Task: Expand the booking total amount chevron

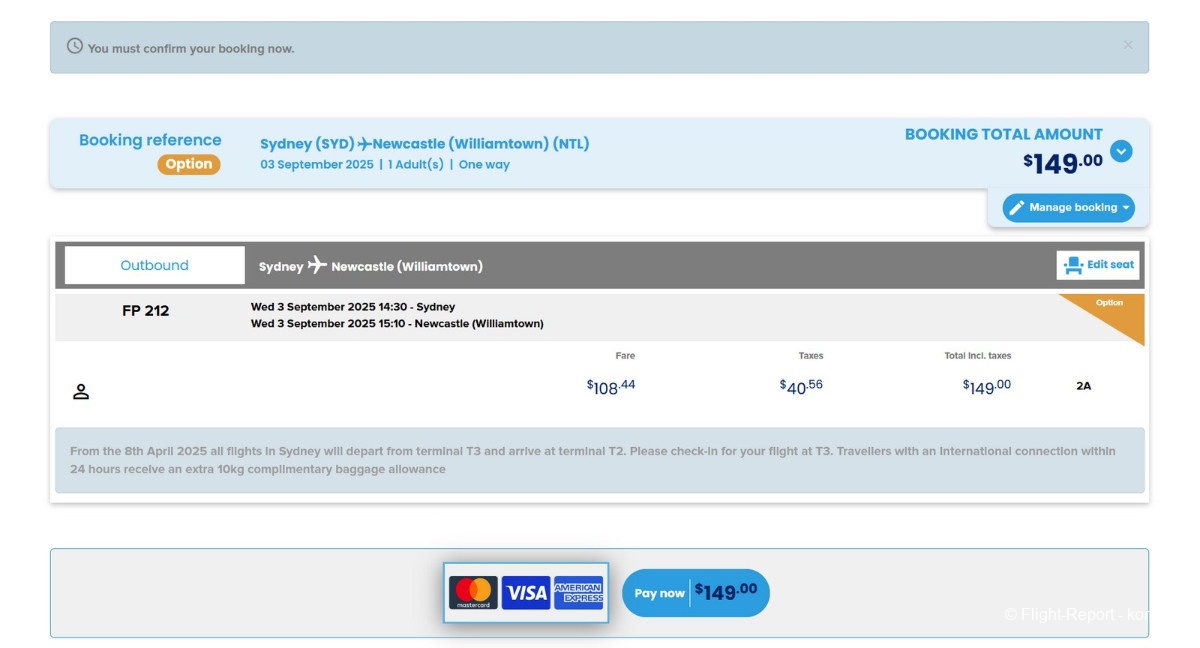Action: 1122,151
